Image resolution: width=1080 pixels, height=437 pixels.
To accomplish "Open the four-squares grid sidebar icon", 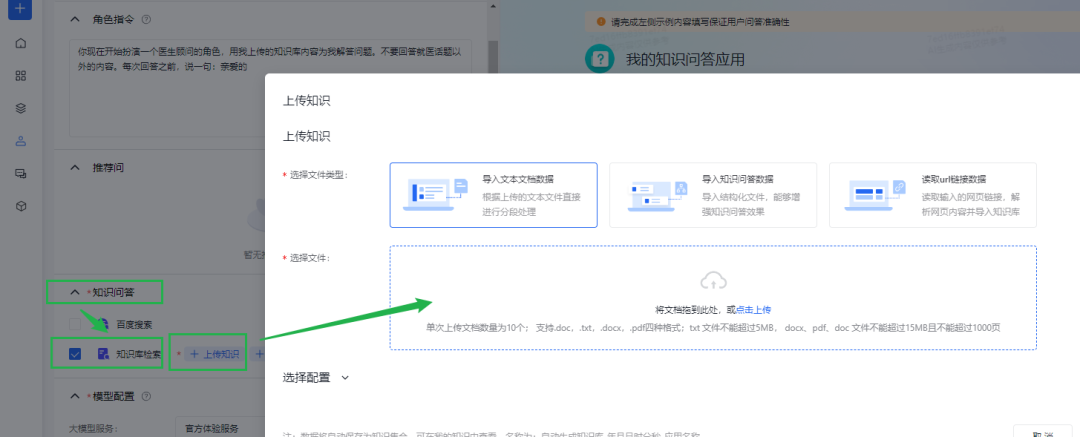I will pos(21,76).
